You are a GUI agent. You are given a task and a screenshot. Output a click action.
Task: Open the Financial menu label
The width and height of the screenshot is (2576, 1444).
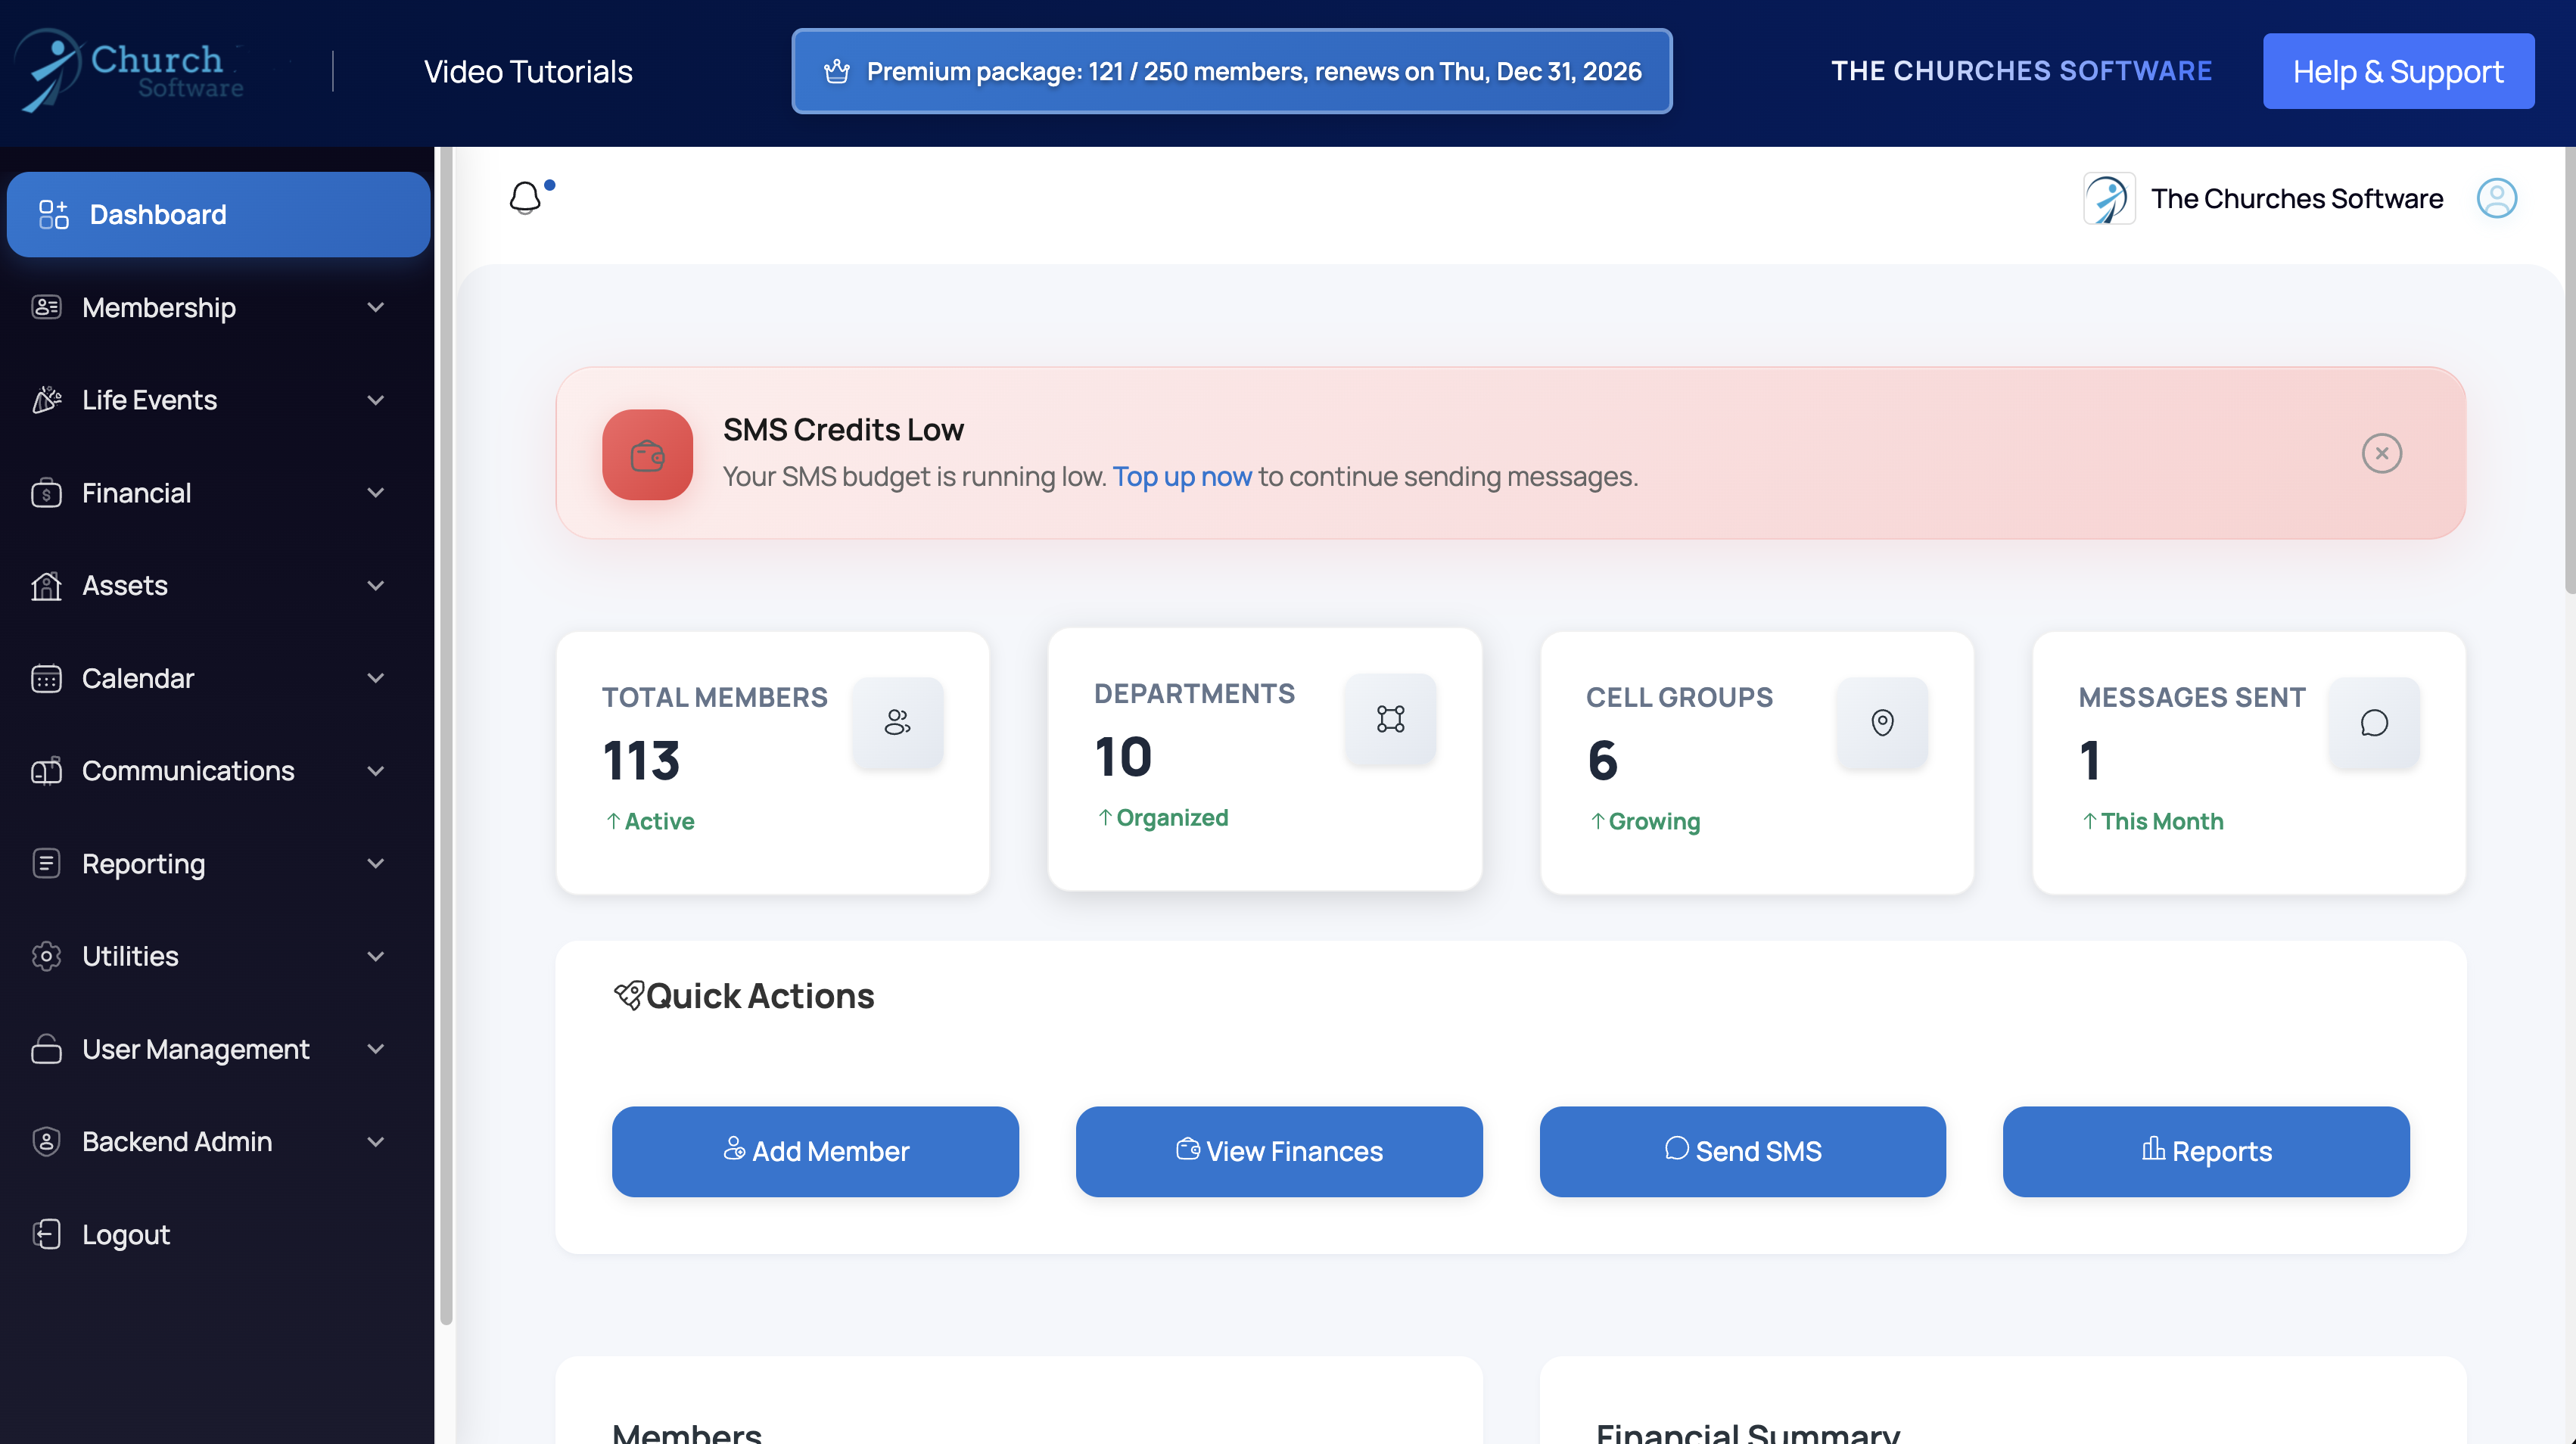pos(136,493)
